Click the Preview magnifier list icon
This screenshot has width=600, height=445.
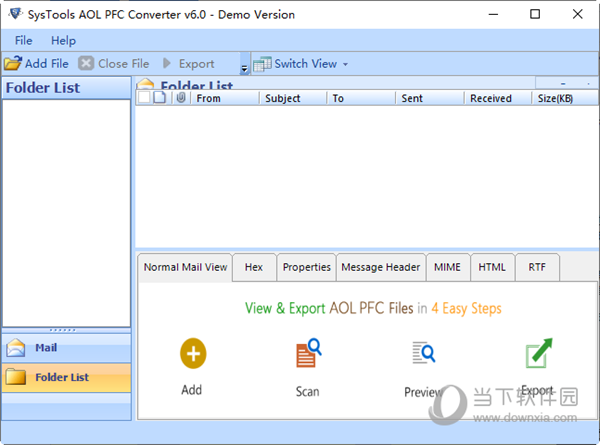pyautogui.click(x=424, y=352)
